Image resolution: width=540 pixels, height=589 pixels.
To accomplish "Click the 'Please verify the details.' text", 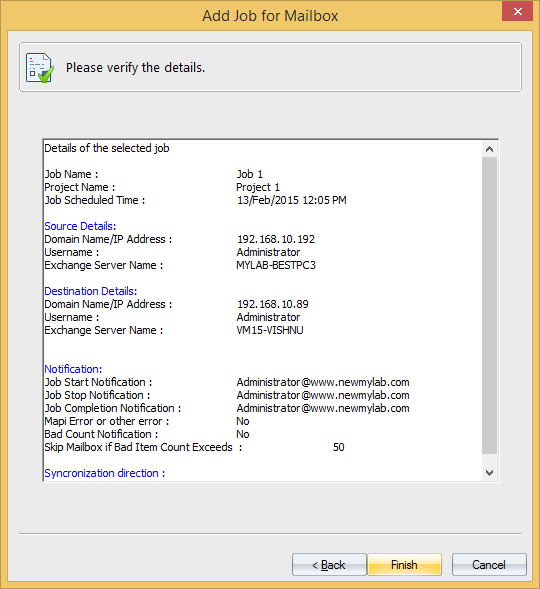I will pyautogui.click(x=136, y=68).
